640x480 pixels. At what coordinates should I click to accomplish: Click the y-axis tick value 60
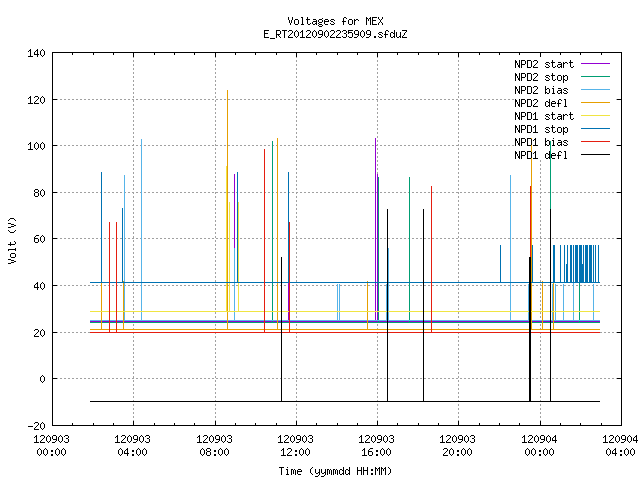pyautogui.click(x=39, y=239)
